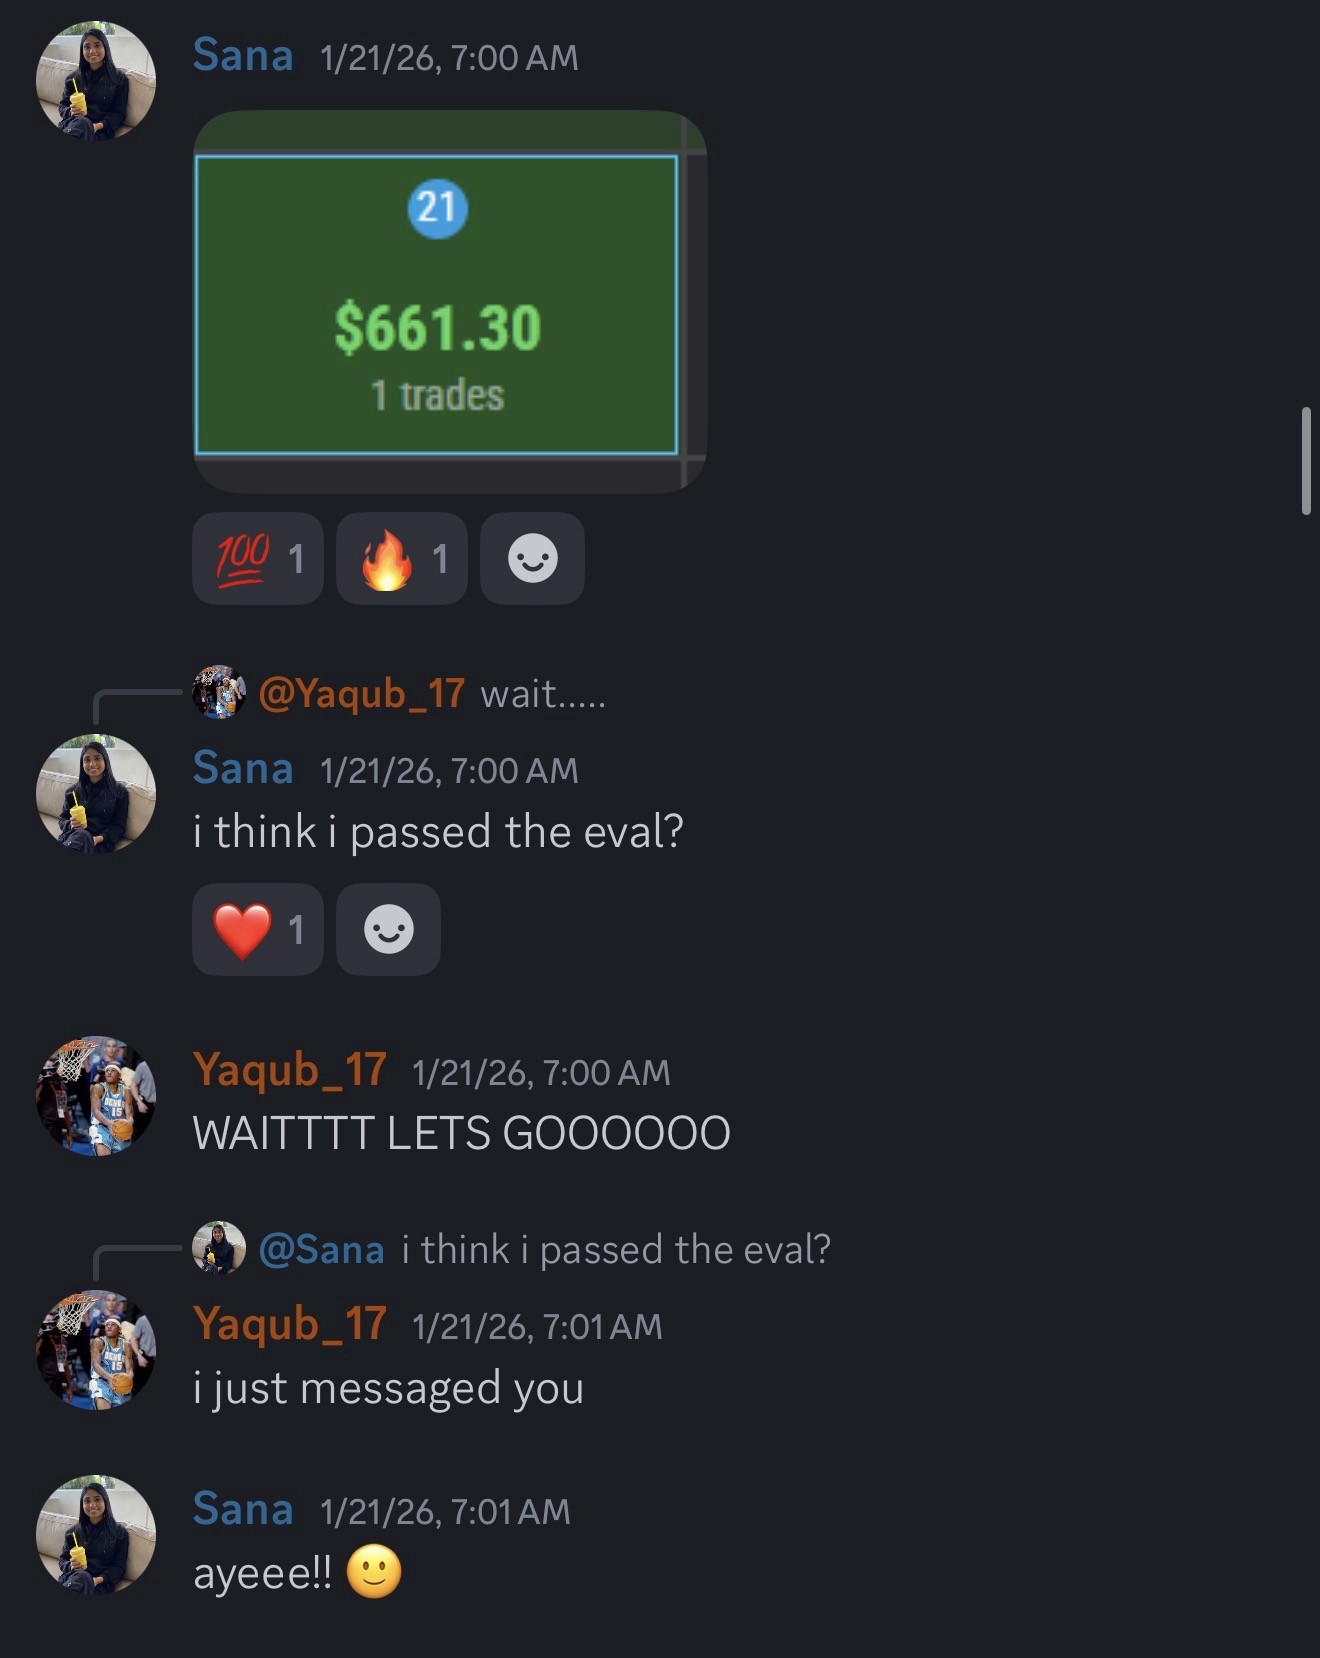Open Sana's avatar on the image message
The width and height of the screenshot is (1320, 1658).
click(x=96, y=81)
